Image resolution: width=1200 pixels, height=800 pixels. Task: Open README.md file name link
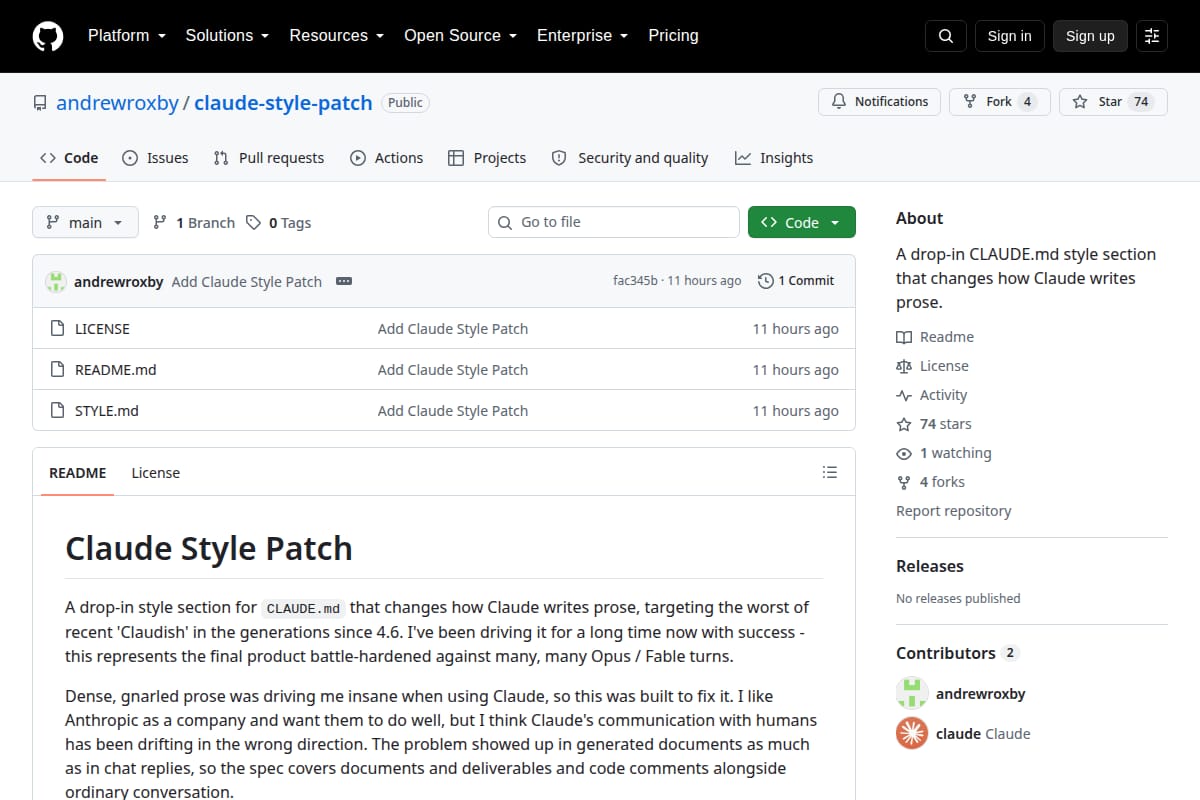[x=116, y=370]
